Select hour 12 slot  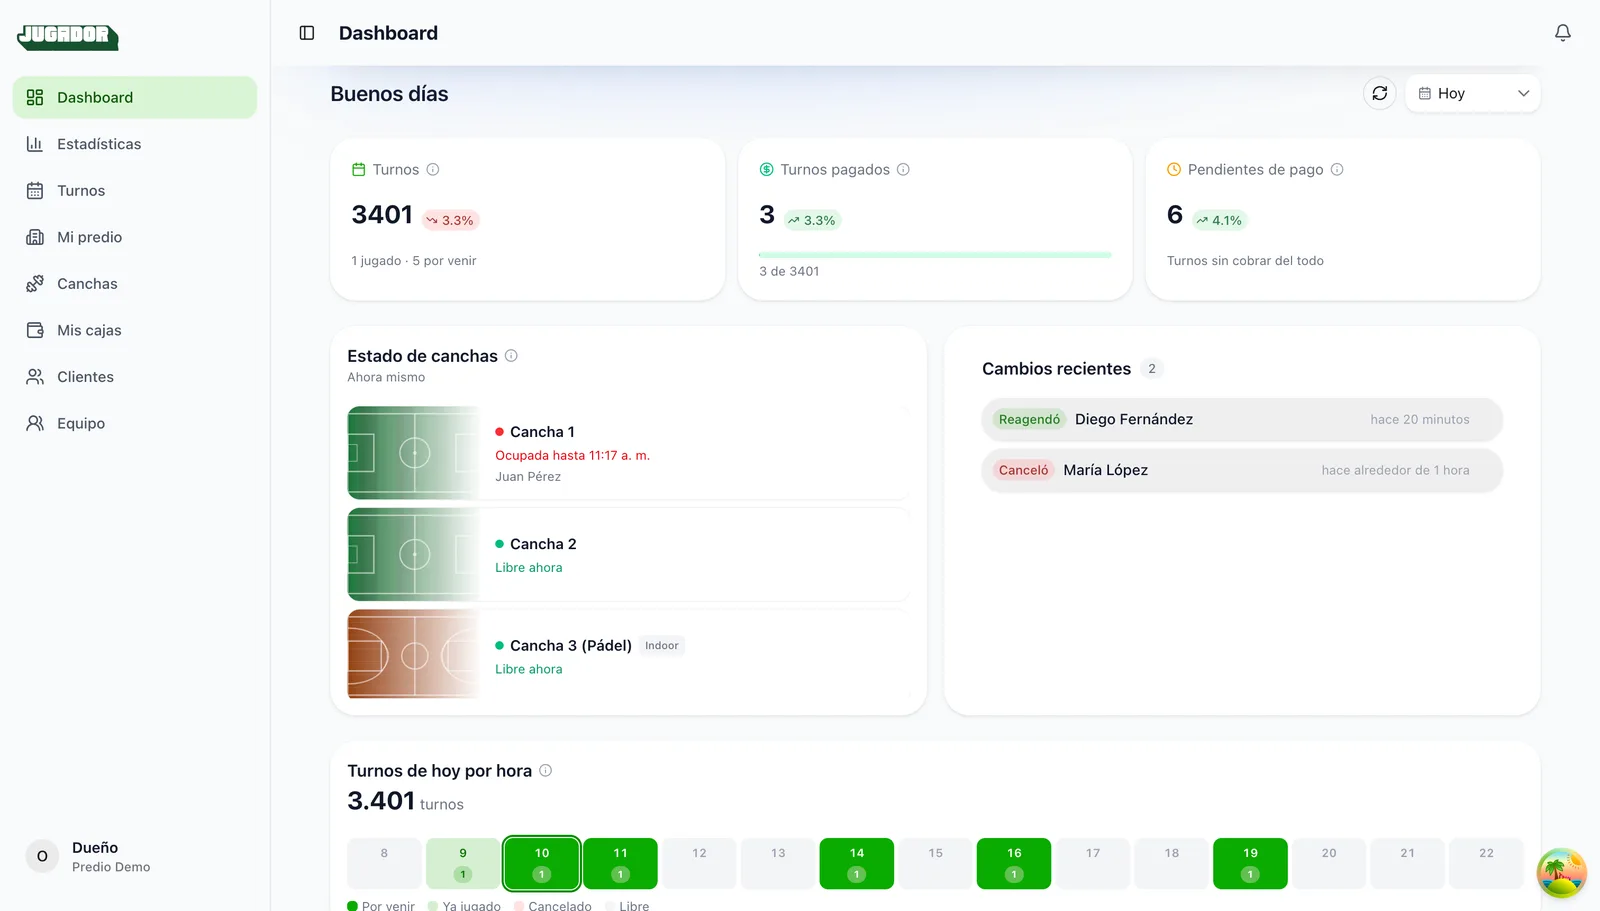[x=699, y=863]
